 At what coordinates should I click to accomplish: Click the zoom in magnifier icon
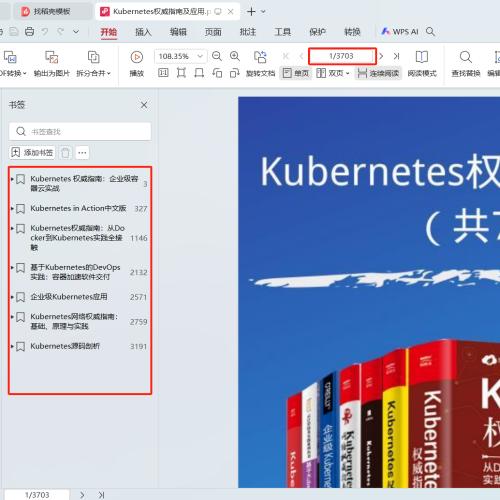click(235, 56)
